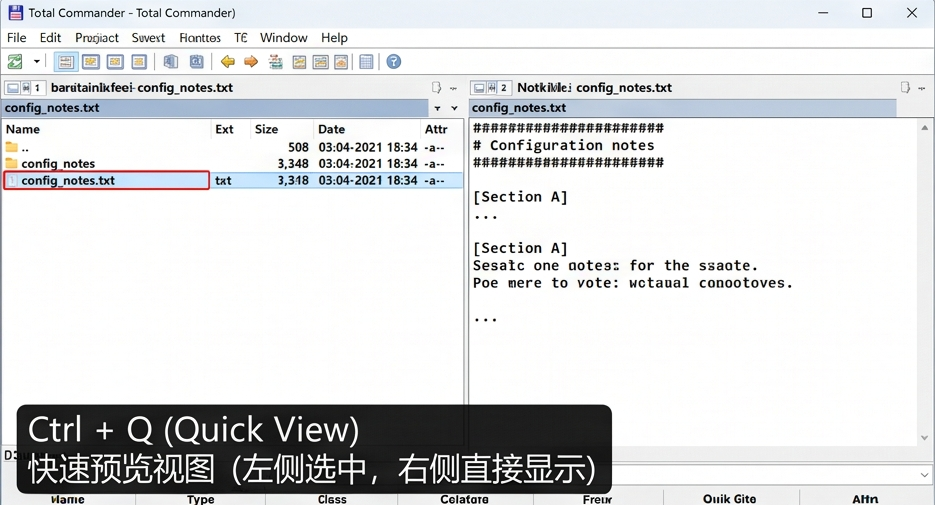Click the dash button at right panel header end
The width and height of the screenshot is (935, 505).
[922, 88]
